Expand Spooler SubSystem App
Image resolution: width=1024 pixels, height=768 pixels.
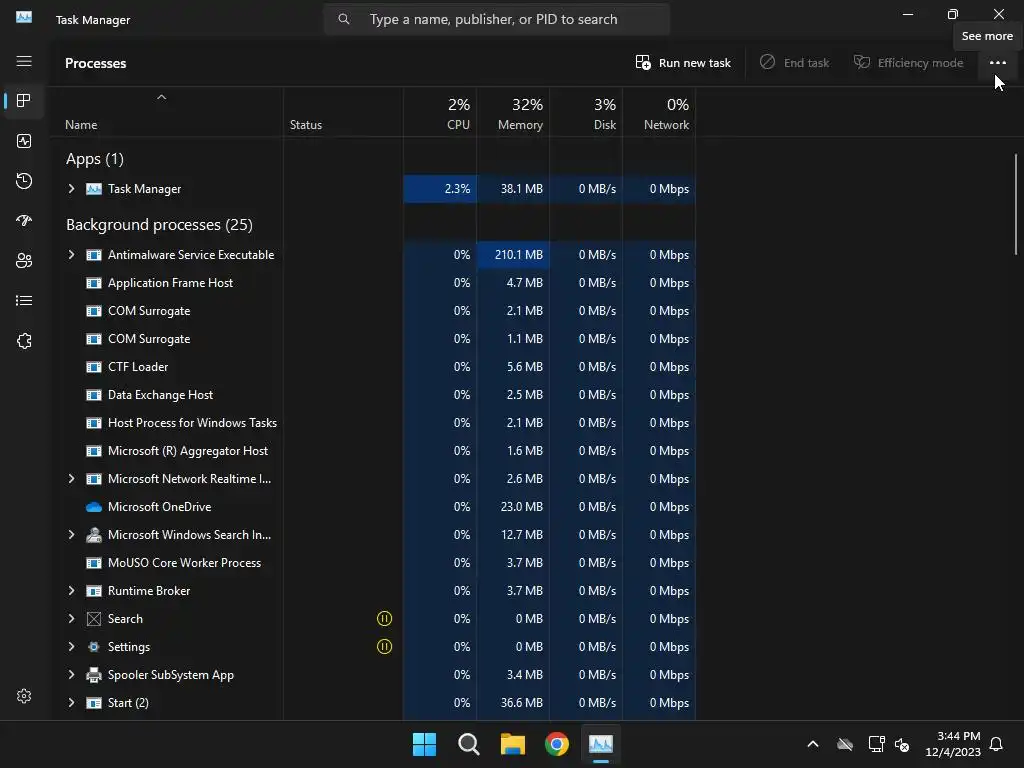71,675
